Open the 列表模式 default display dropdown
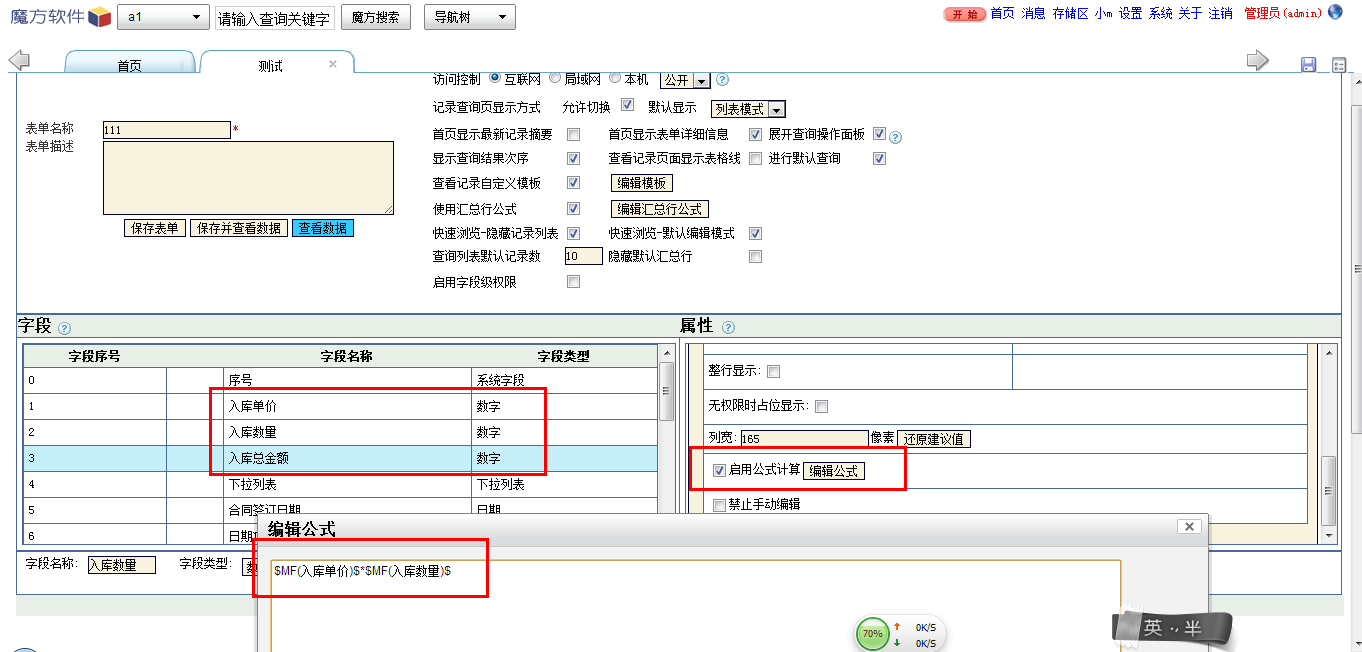The height and width of the screenshot is (652, 1362). click(748, 109)
